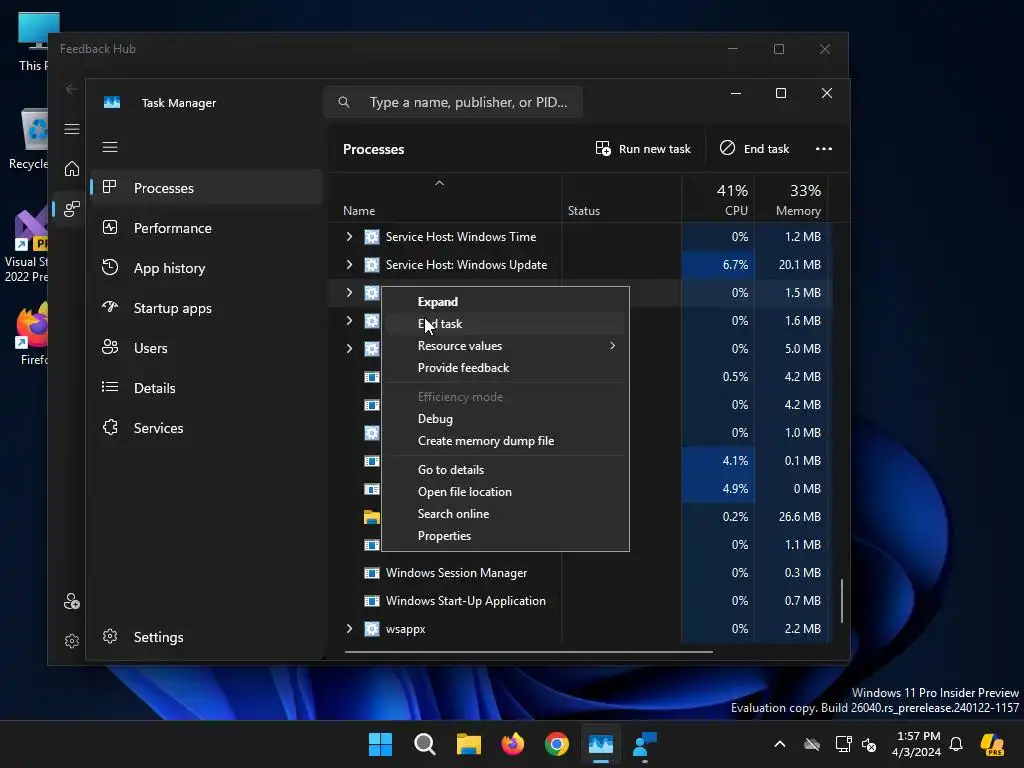
Task: Choose Go to details in context menu
Action: (505, 470)
